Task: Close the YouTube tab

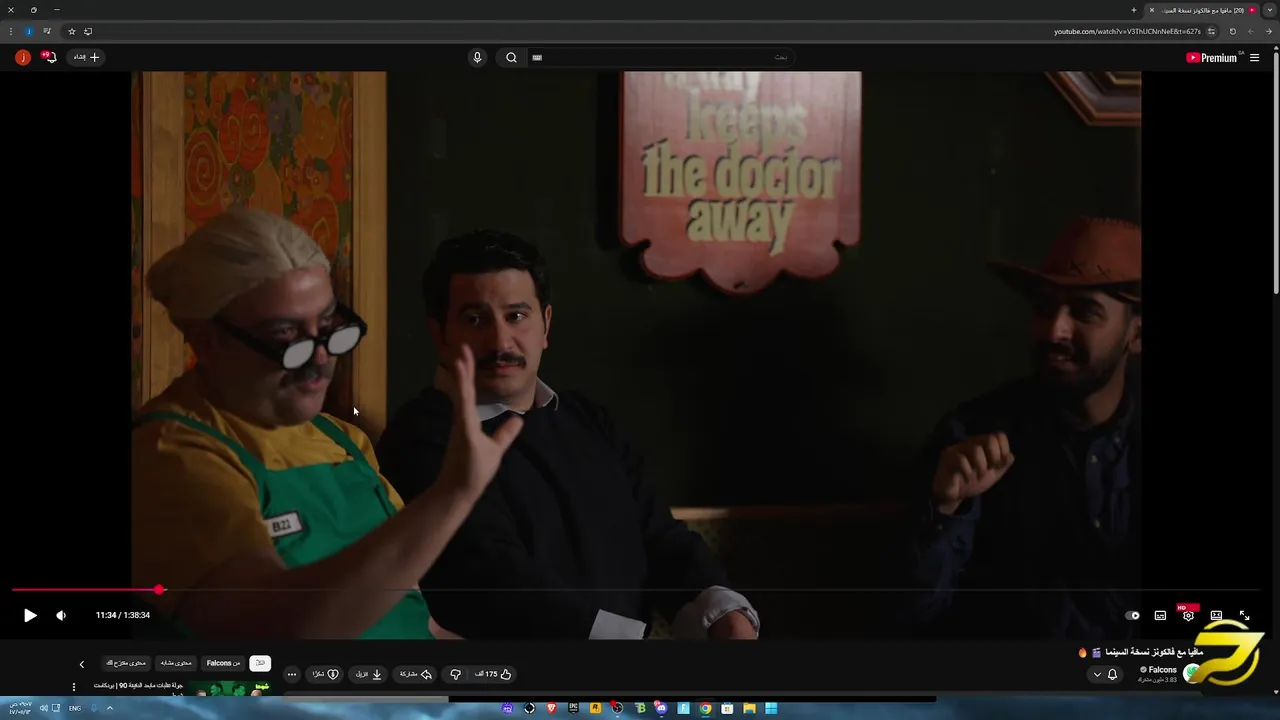Action: click(x=1151, y=10)
